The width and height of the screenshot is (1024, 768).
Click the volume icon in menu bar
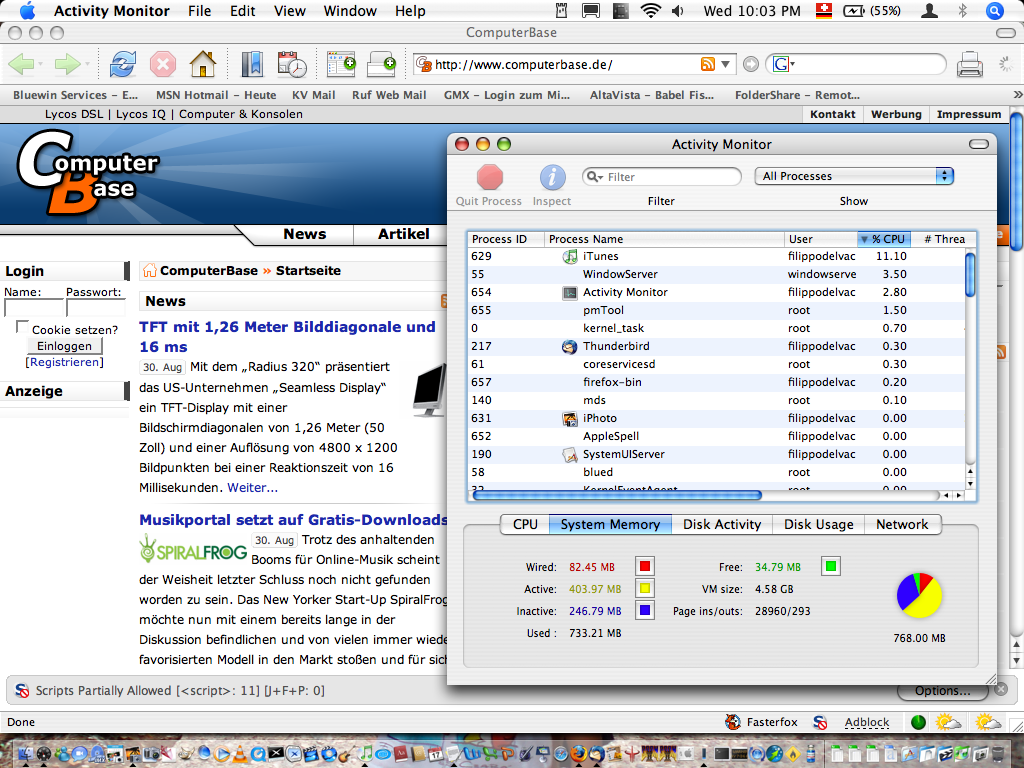678,10
